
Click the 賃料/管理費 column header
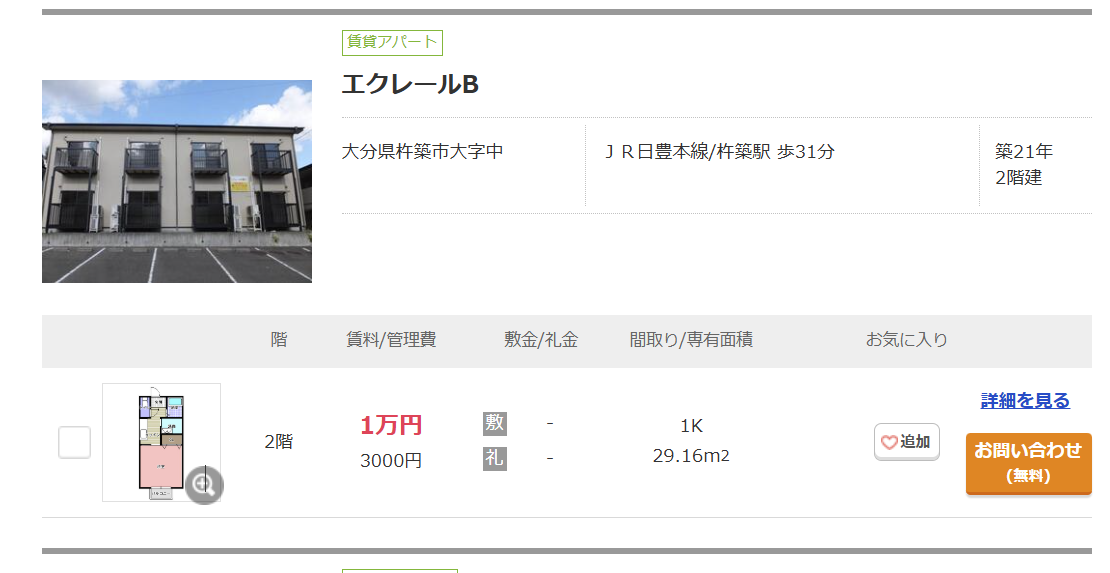point(391,340)
